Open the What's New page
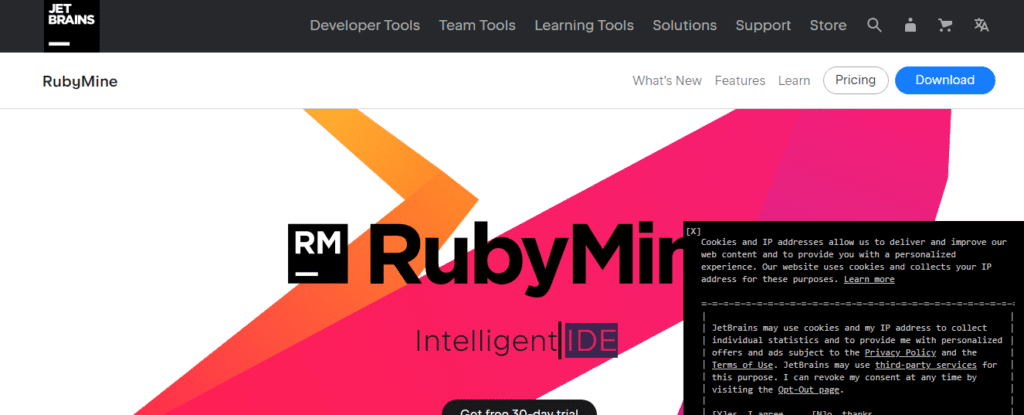 pos(667,81)
